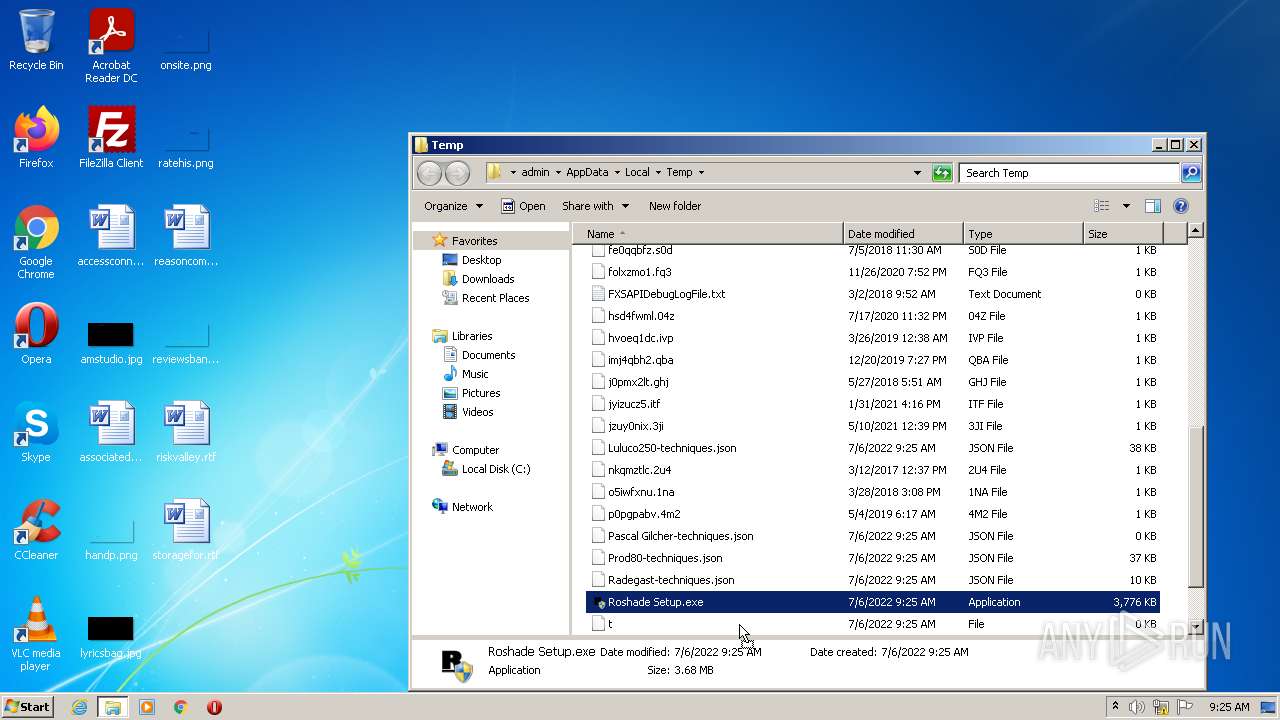Sort by Date modified column
The height and width of the screenshot is (720, 1280).
tap(904, 234)
